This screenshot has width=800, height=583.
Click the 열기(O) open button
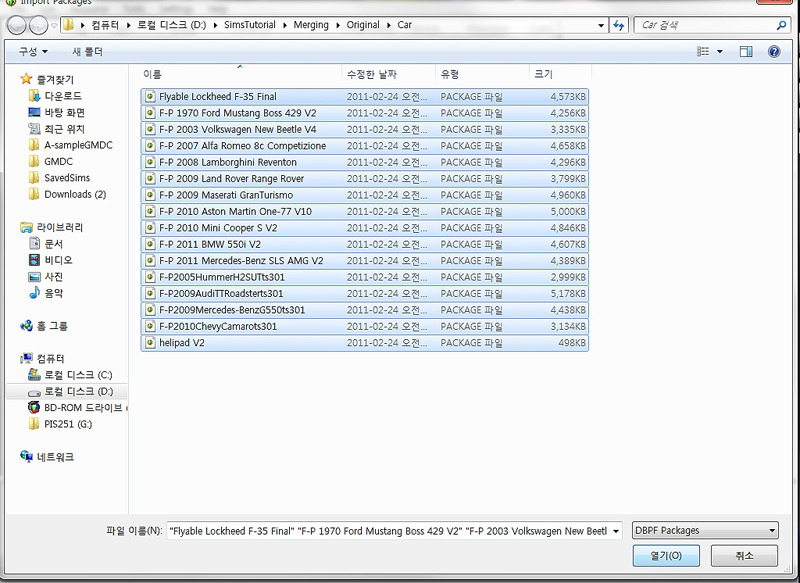click(666, 555)
